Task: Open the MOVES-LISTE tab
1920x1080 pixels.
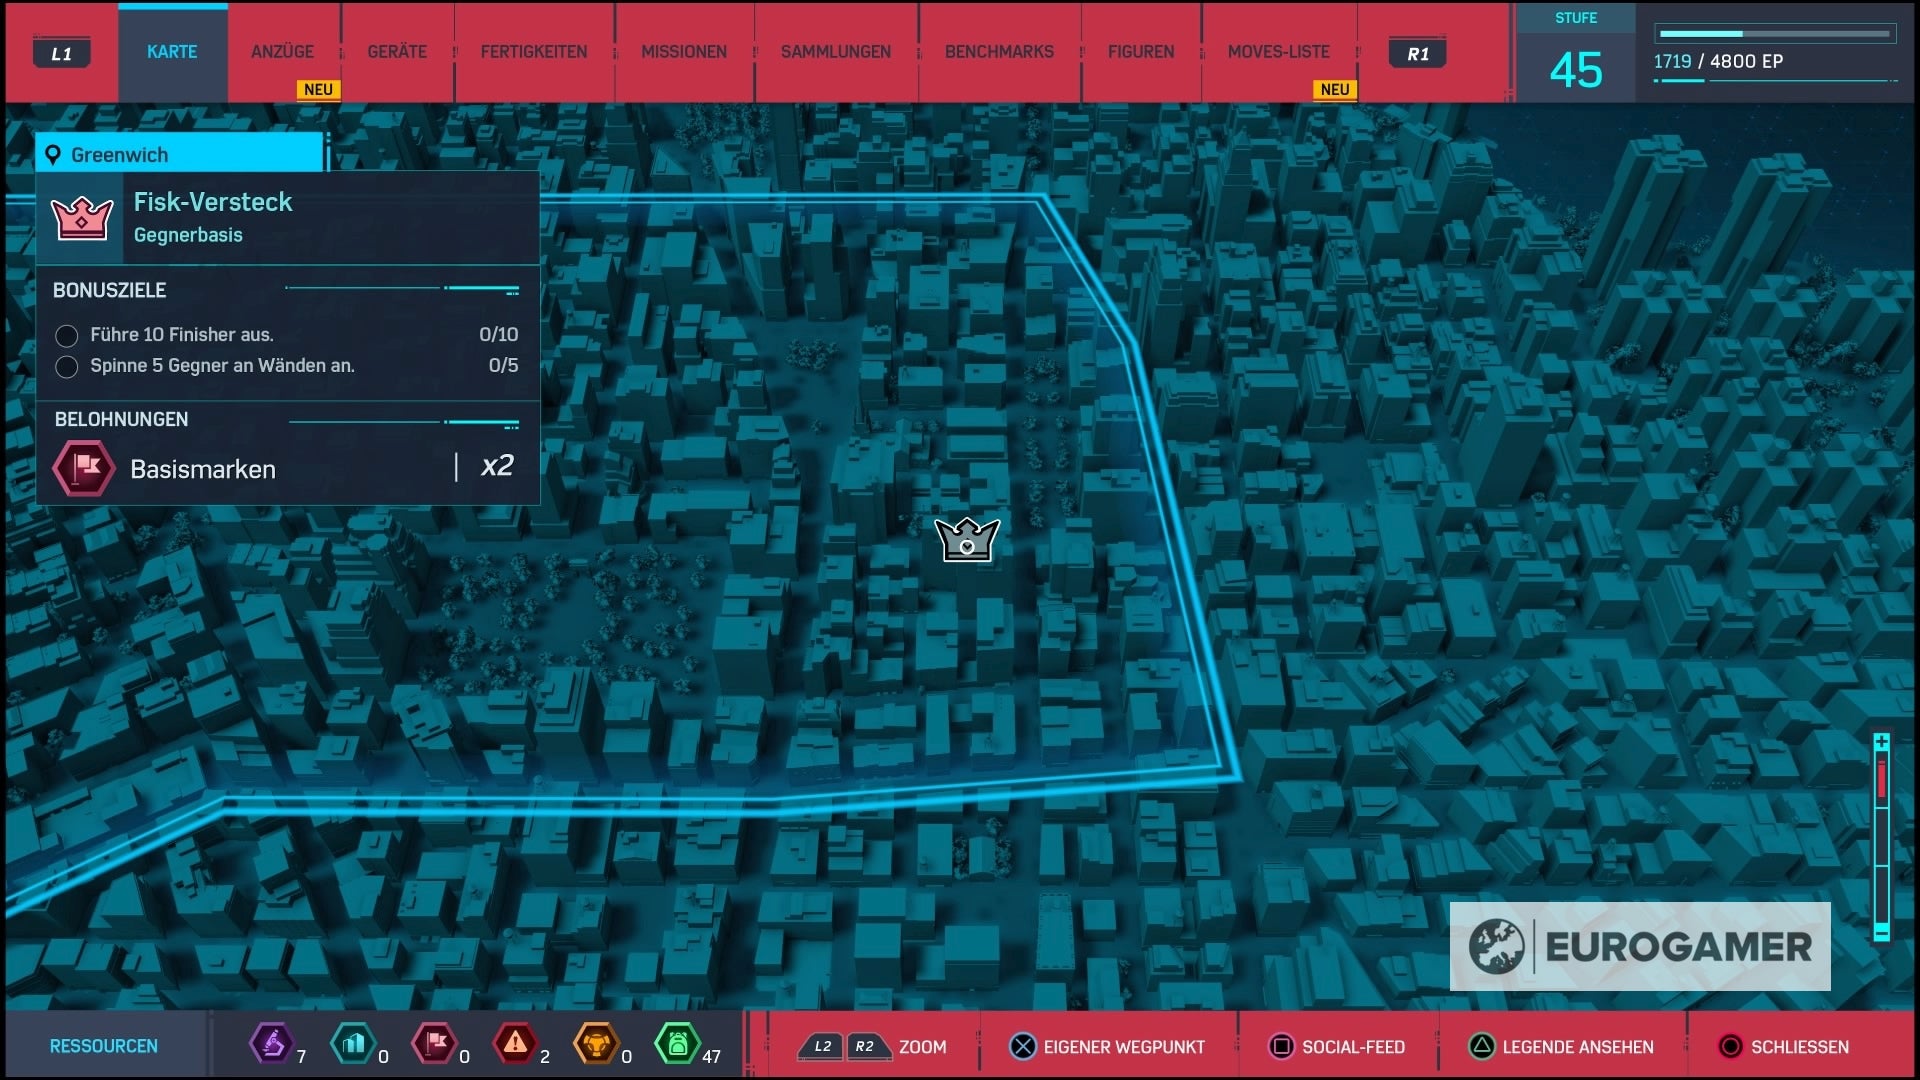Action: (1279, 52)
